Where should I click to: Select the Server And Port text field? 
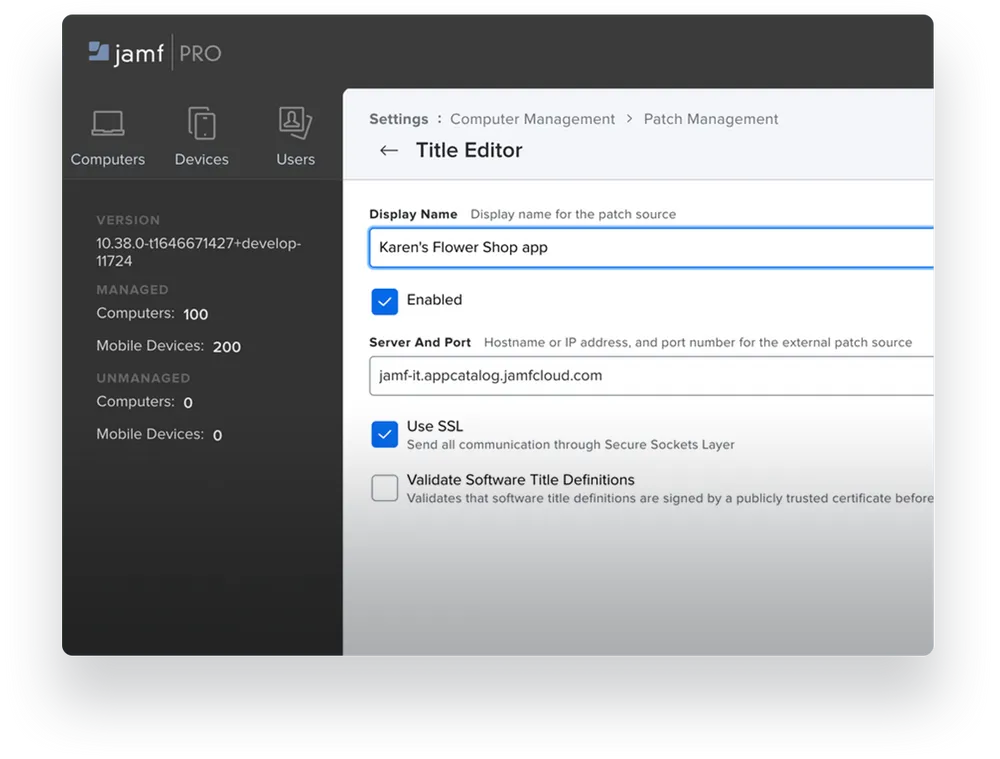(x=650, y=376)
